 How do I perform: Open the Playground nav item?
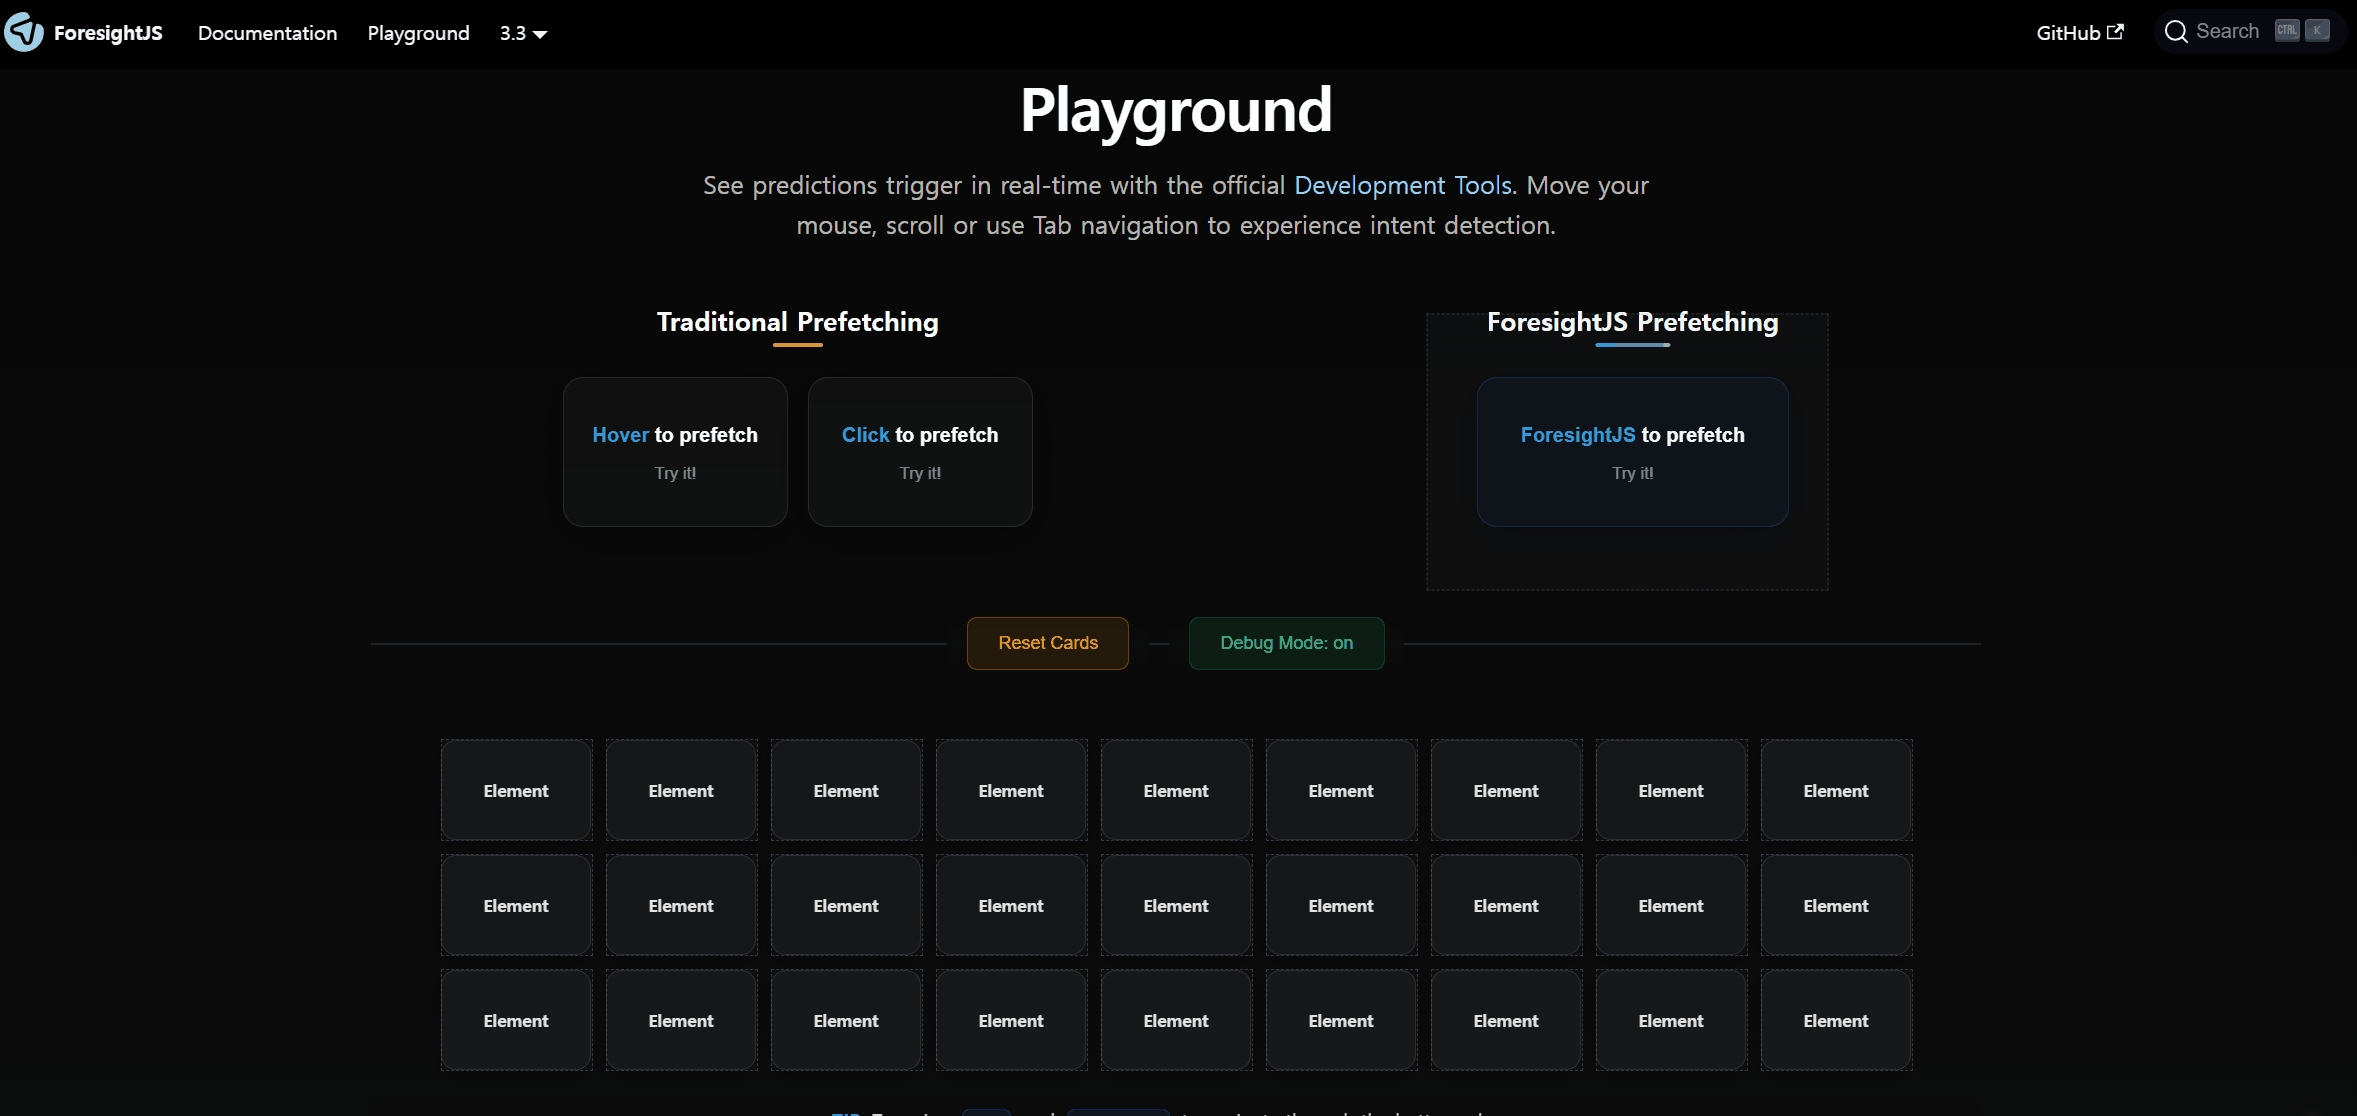coord(418,33)
